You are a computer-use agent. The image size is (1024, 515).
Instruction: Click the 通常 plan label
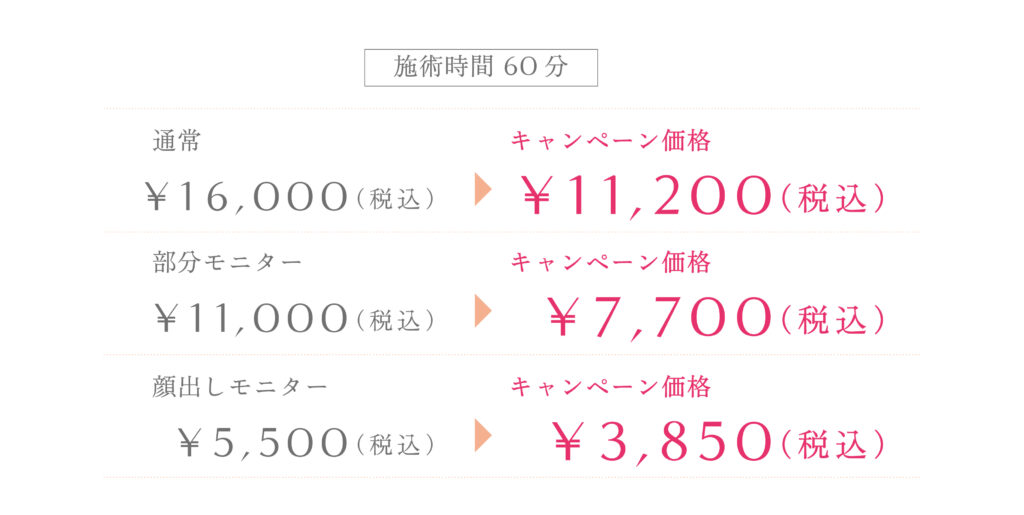[177, 141]
